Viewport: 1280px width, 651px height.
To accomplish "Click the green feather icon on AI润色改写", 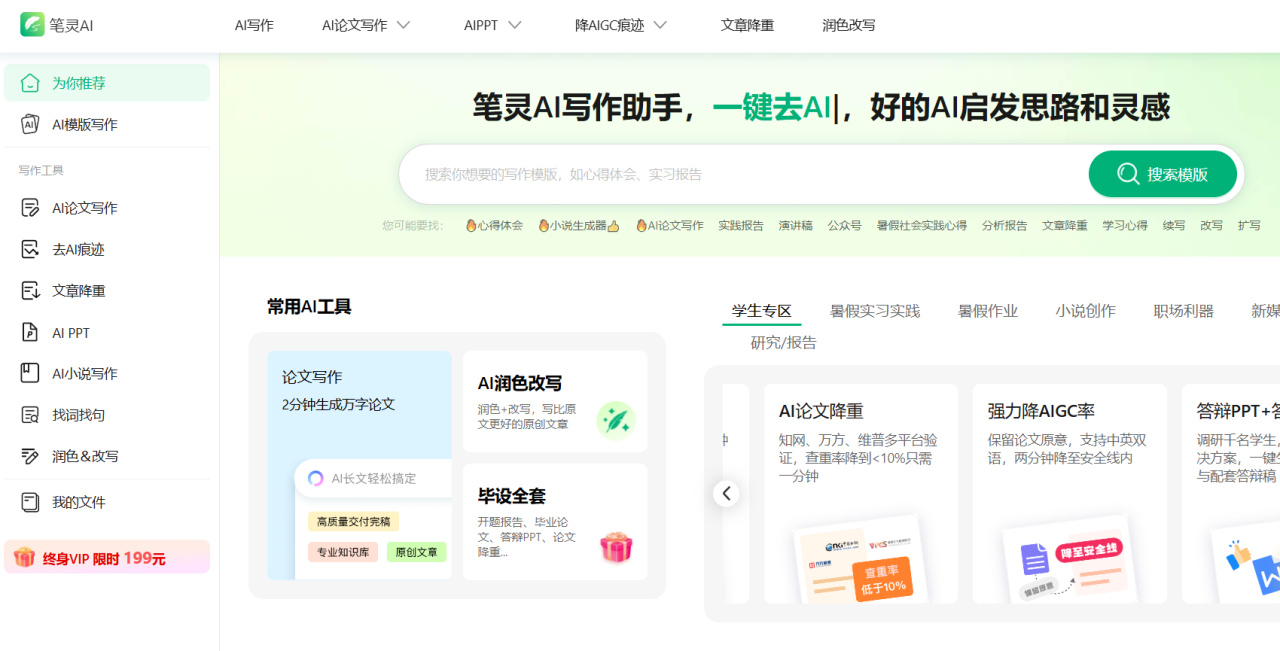I will tap(616, 420).
